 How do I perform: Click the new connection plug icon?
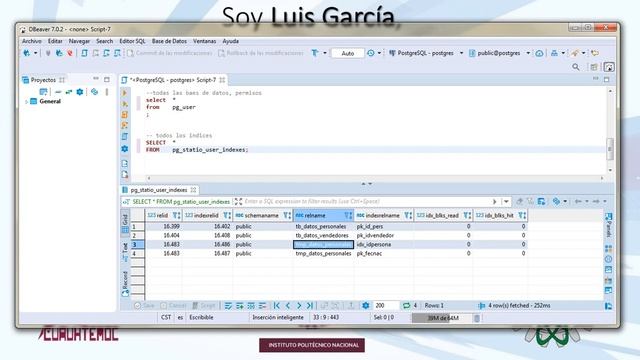pos(27,53)
